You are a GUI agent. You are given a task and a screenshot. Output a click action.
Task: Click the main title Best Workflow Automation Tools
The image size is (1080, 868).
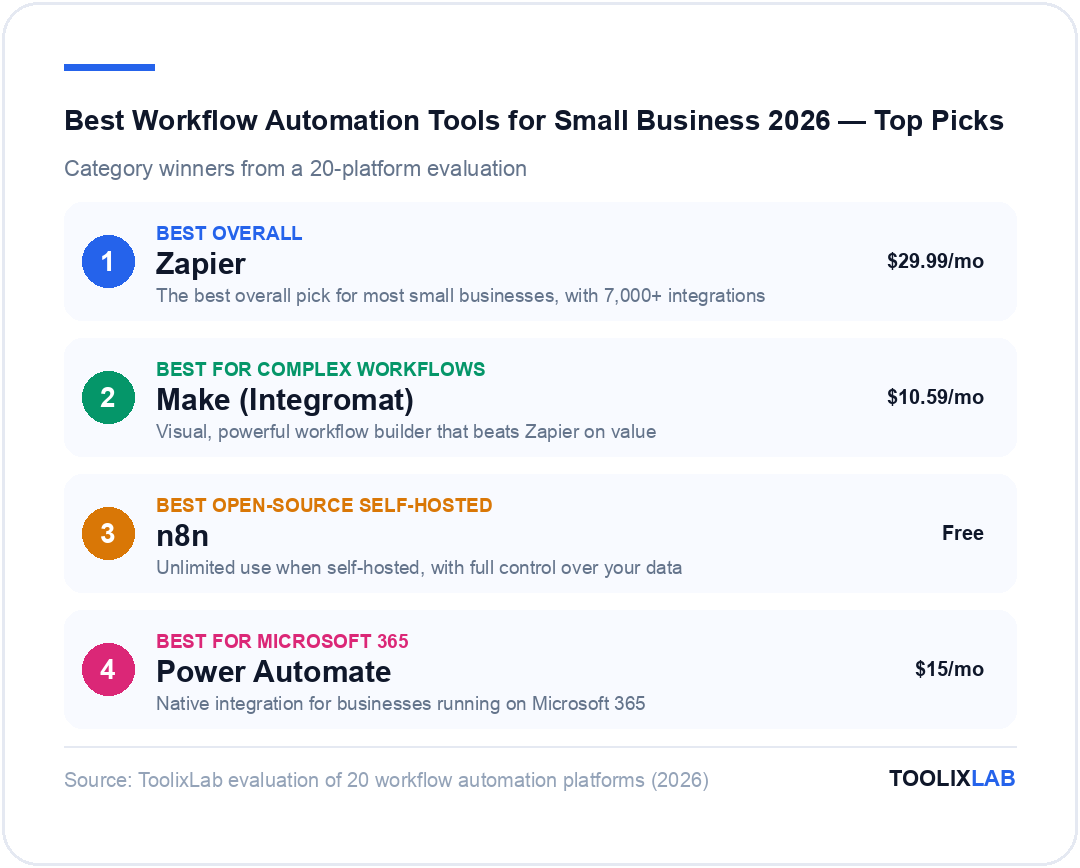click(x=534, y=121)
